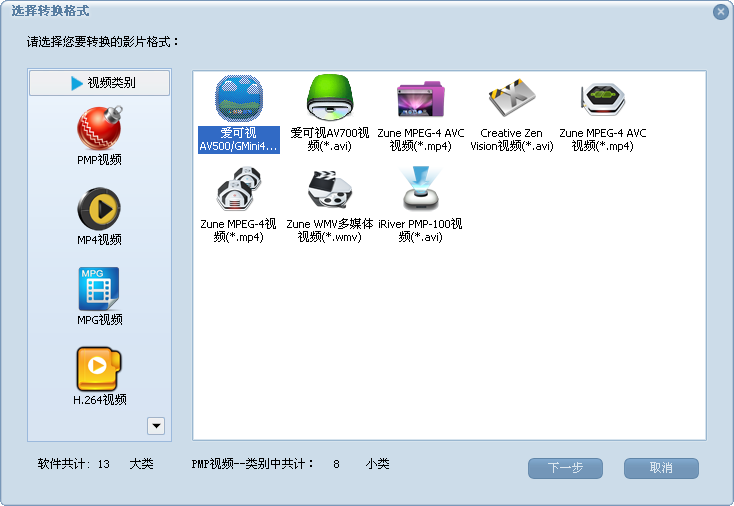Click the Zune WMV多媒体视频(*.wmv) label
Screen dimensions: 734x506
pyautogui.click(x=330, y=230)
